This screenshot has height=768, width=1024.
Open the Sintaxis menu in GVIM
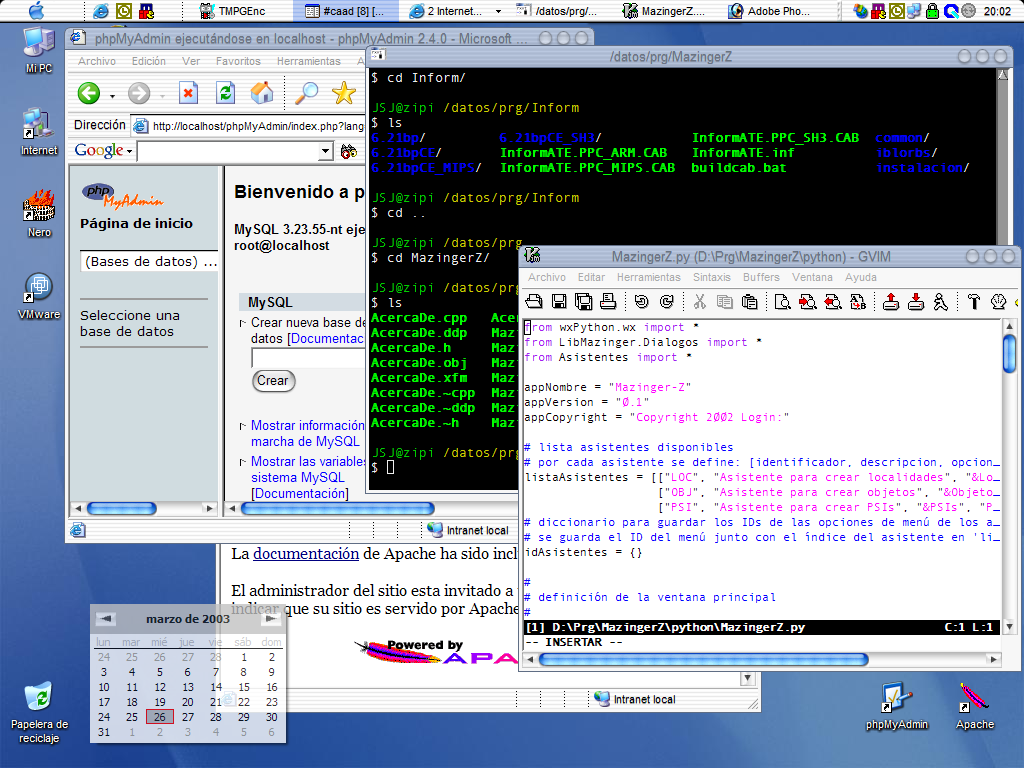click(711, 277)
